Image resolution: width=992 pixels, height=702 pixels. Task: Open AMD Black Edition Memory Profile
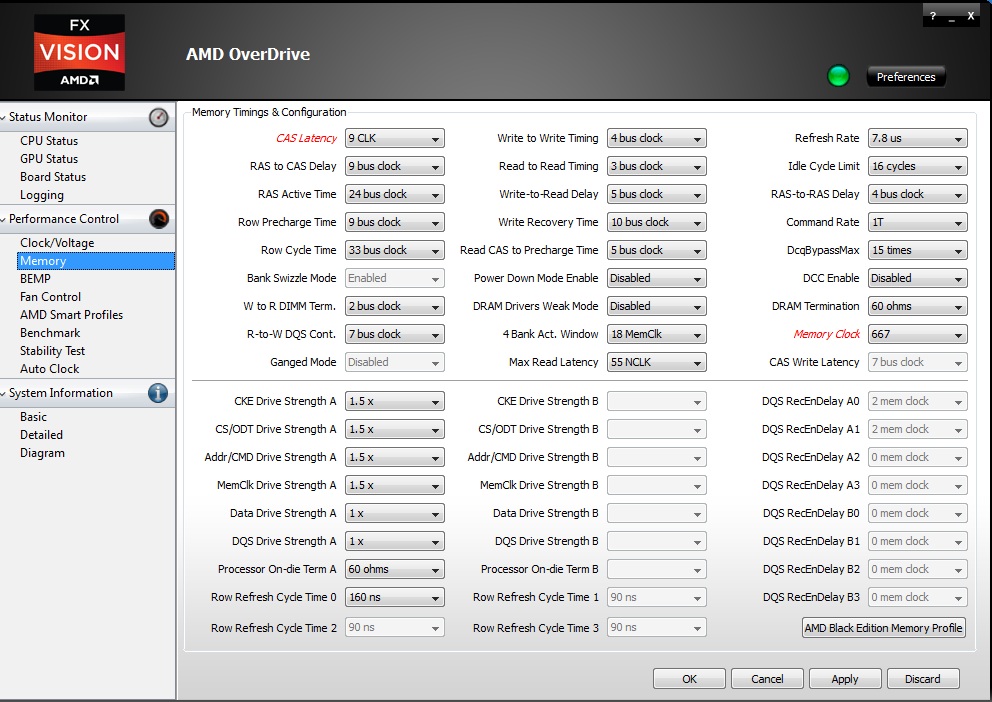[x=884, y=628]
